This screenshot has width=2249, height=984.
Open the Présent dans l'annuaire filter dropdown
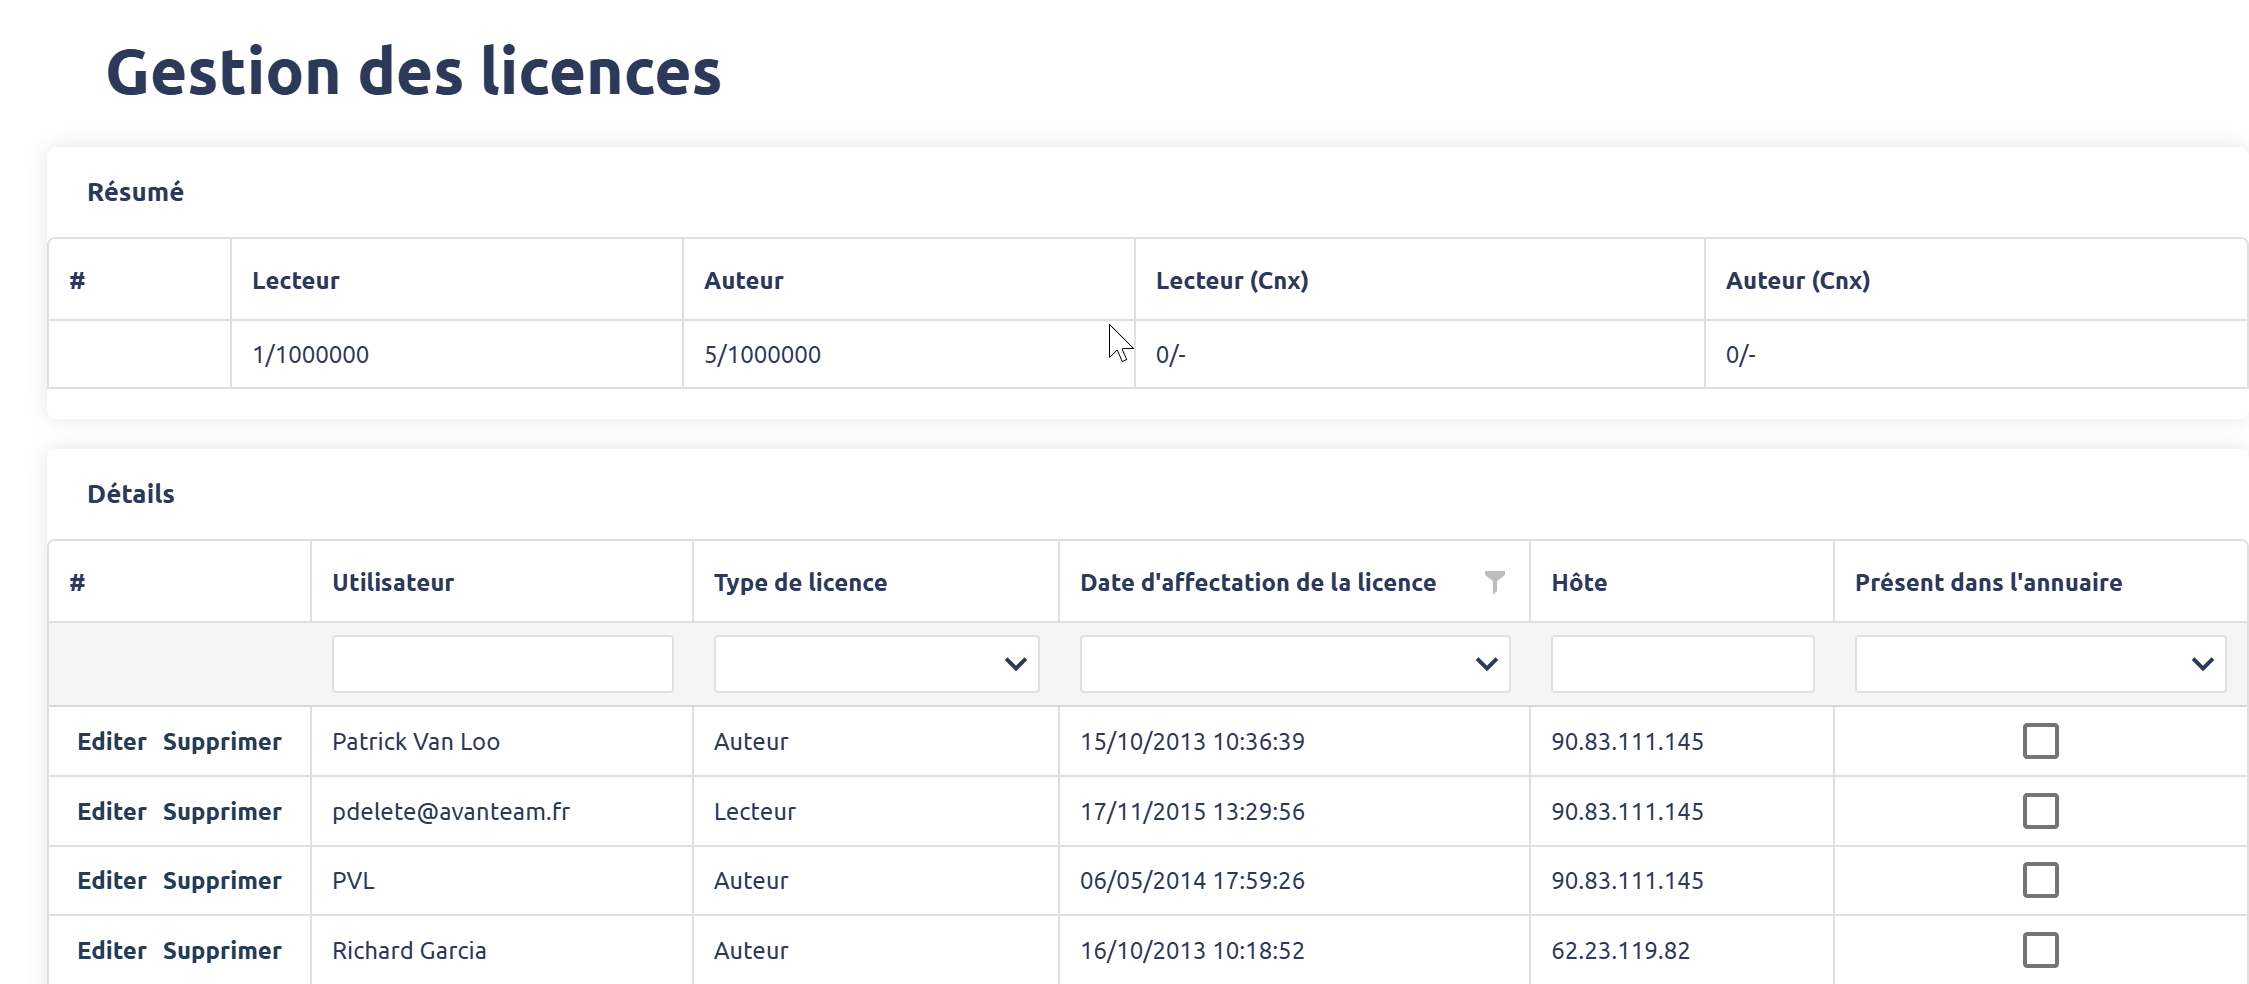tap(2040, 664)
